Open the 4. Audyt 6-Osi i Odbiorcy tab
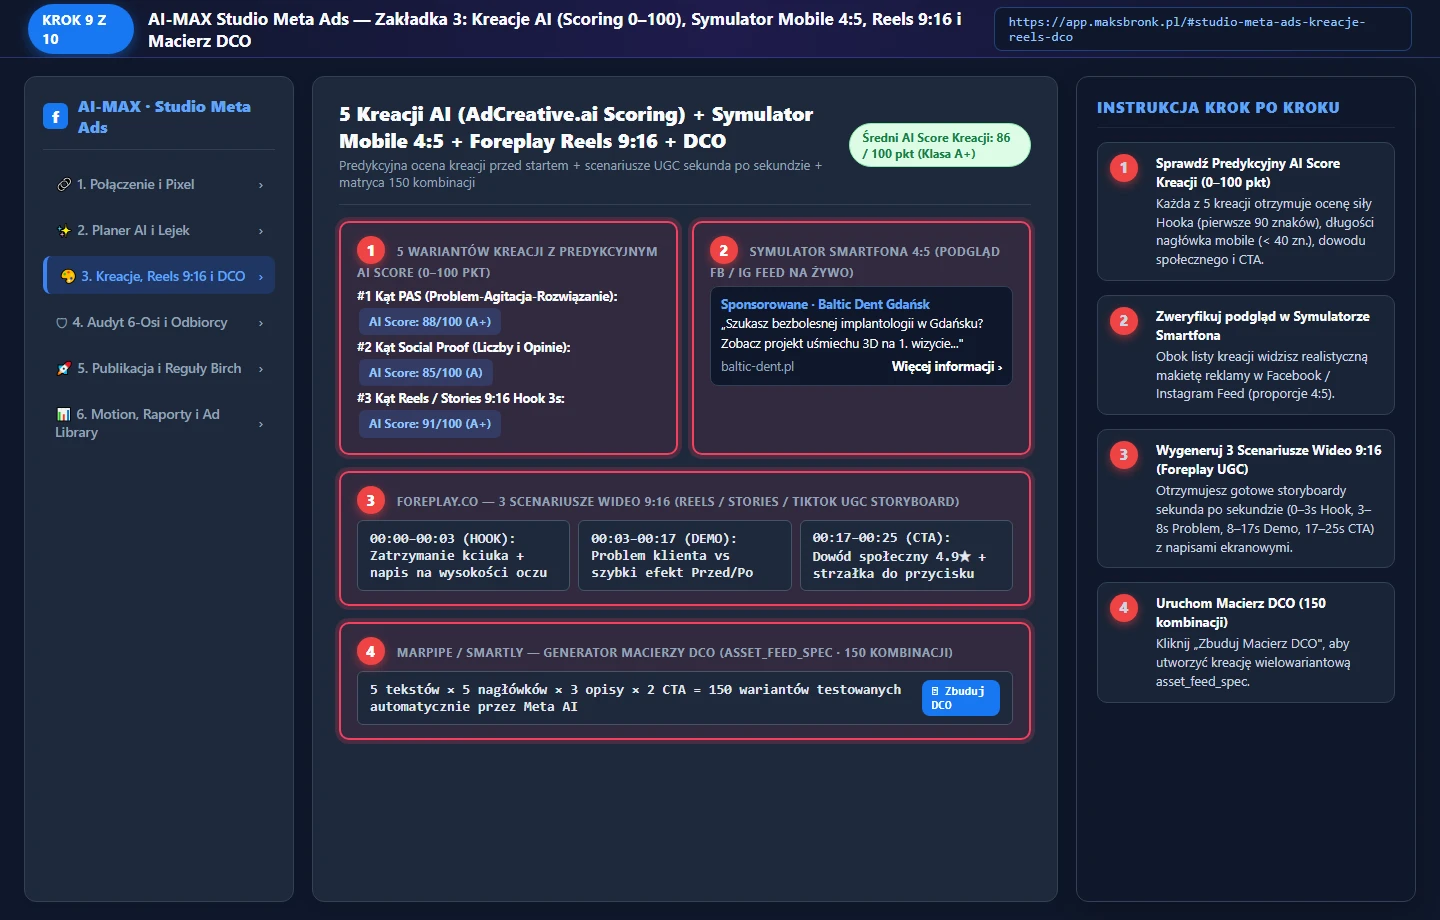Image resolution: width=1440 pixels, height=920 pixels. pyautogui.click(x=159, y=322)
